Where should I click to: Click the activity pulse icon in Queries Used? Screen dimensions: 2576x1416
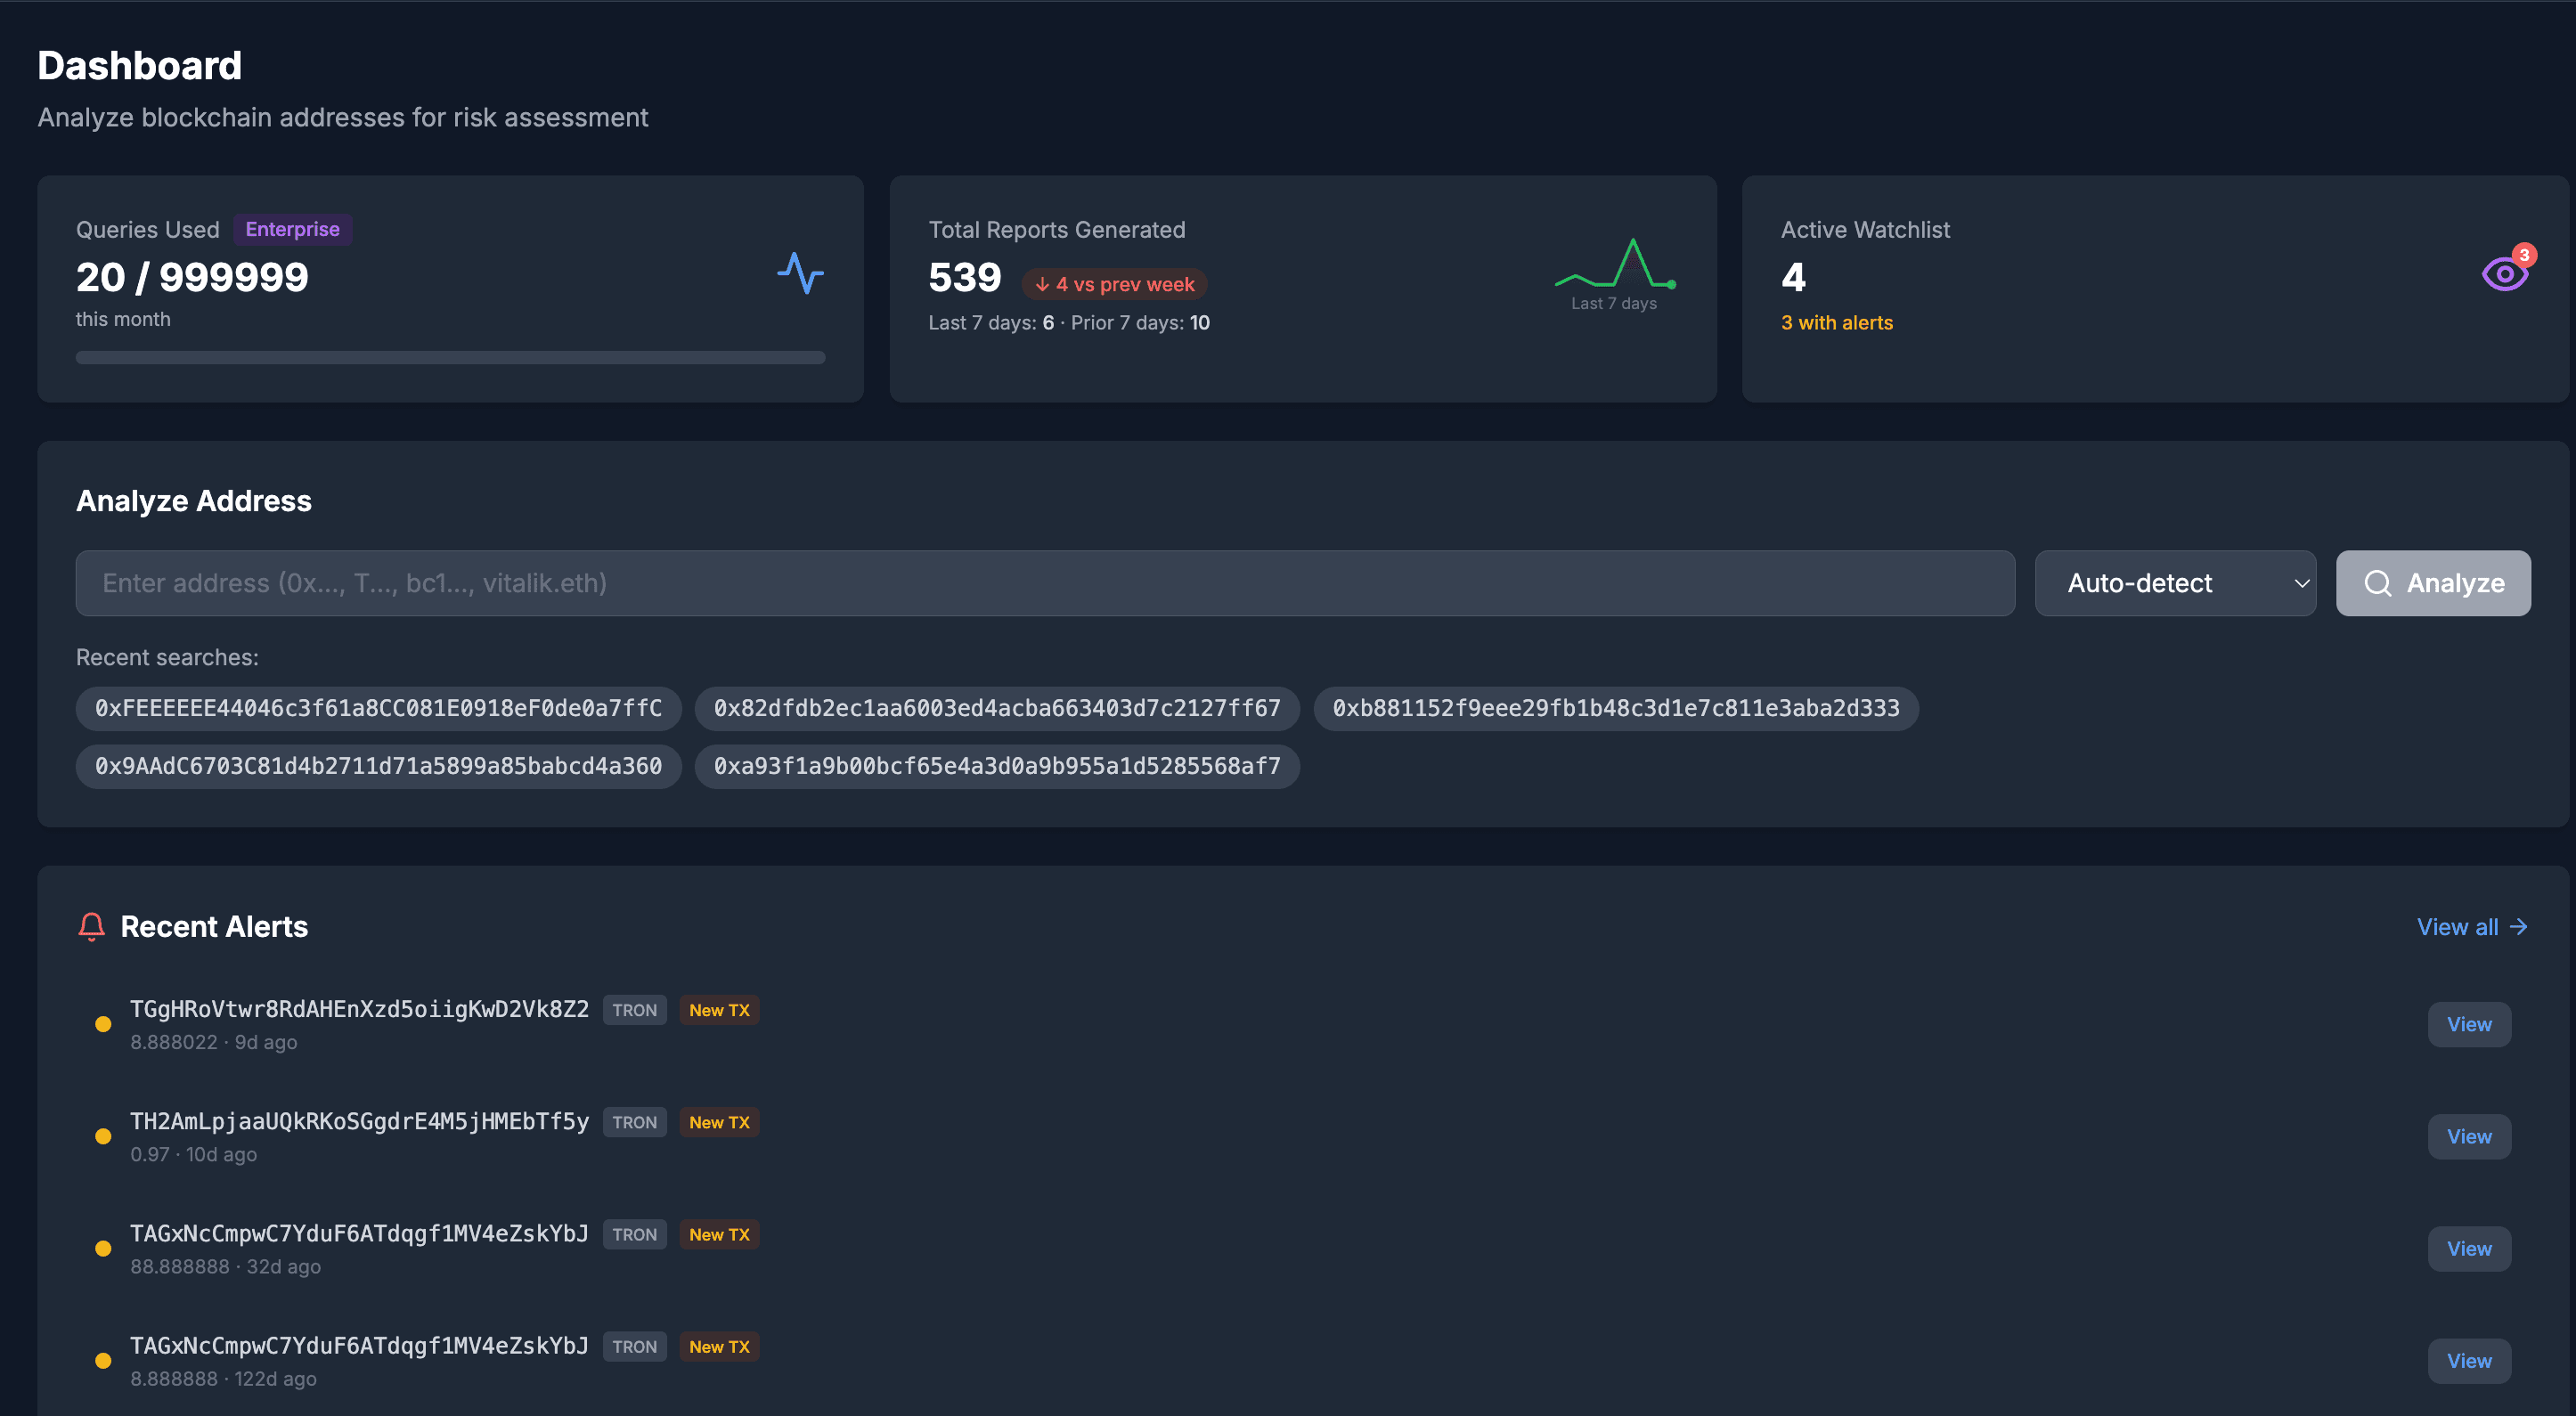pyautogui.click(x=800, y=273)
